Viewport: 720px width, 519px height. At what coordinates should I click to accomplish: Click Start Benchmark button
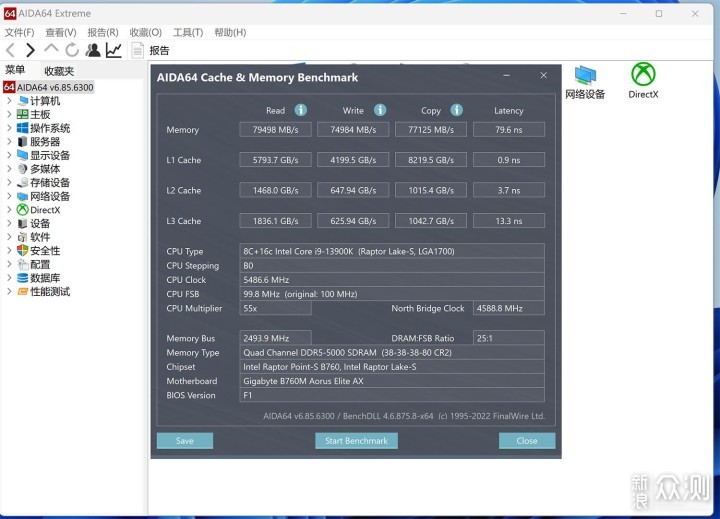click(x=356, y=440)
